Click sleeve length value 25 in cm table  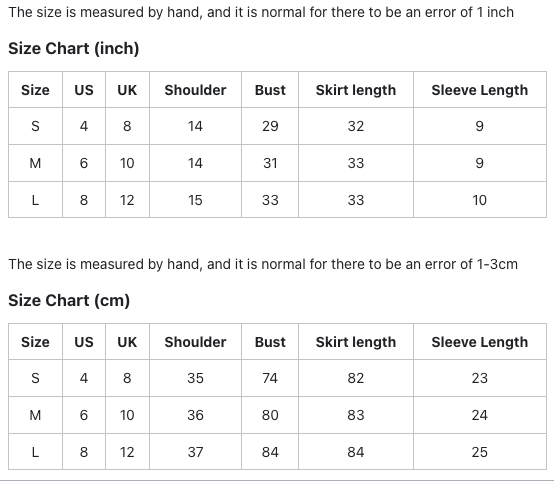coord(480,452)
